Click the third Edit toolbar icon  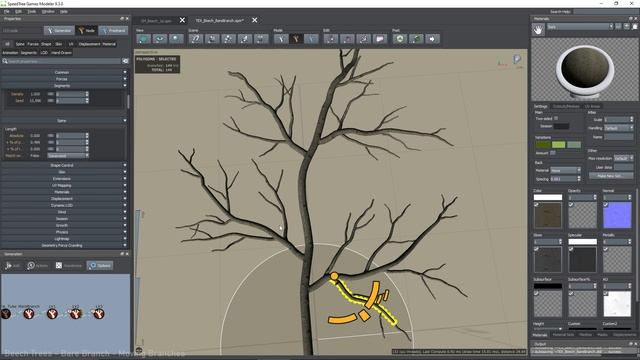pyautogui.click(x=363, y=39)
